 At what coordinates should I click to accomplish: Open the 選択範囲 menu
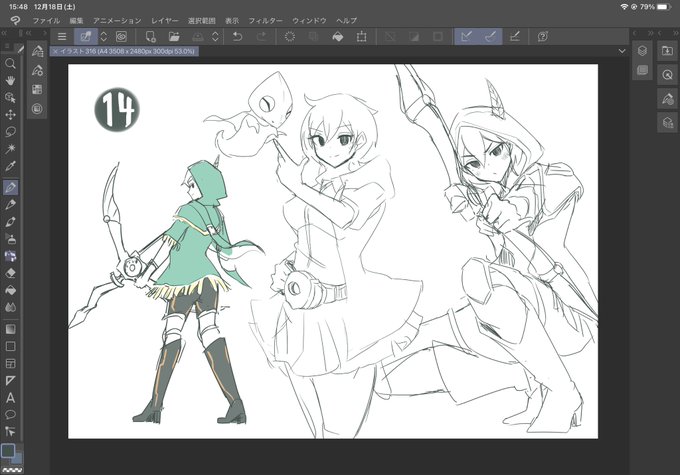pos(202,20)
